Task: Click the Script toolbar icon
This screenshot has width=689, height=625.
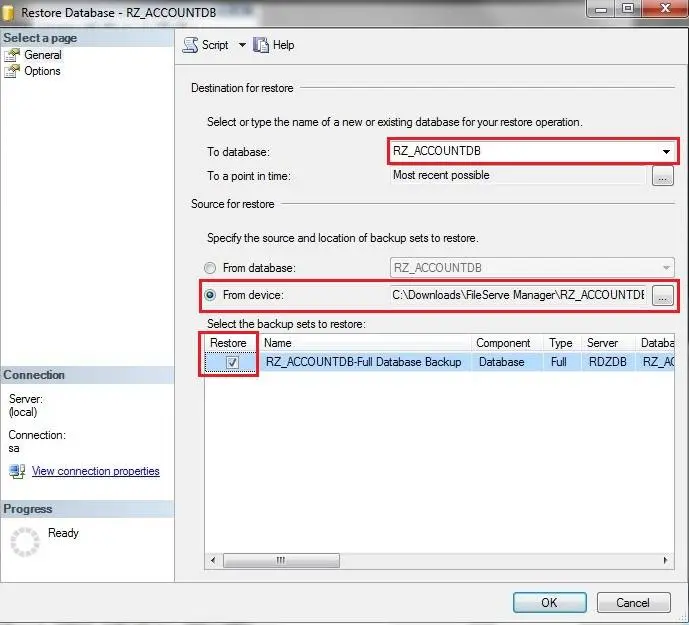Action: [x=190, y=45]
